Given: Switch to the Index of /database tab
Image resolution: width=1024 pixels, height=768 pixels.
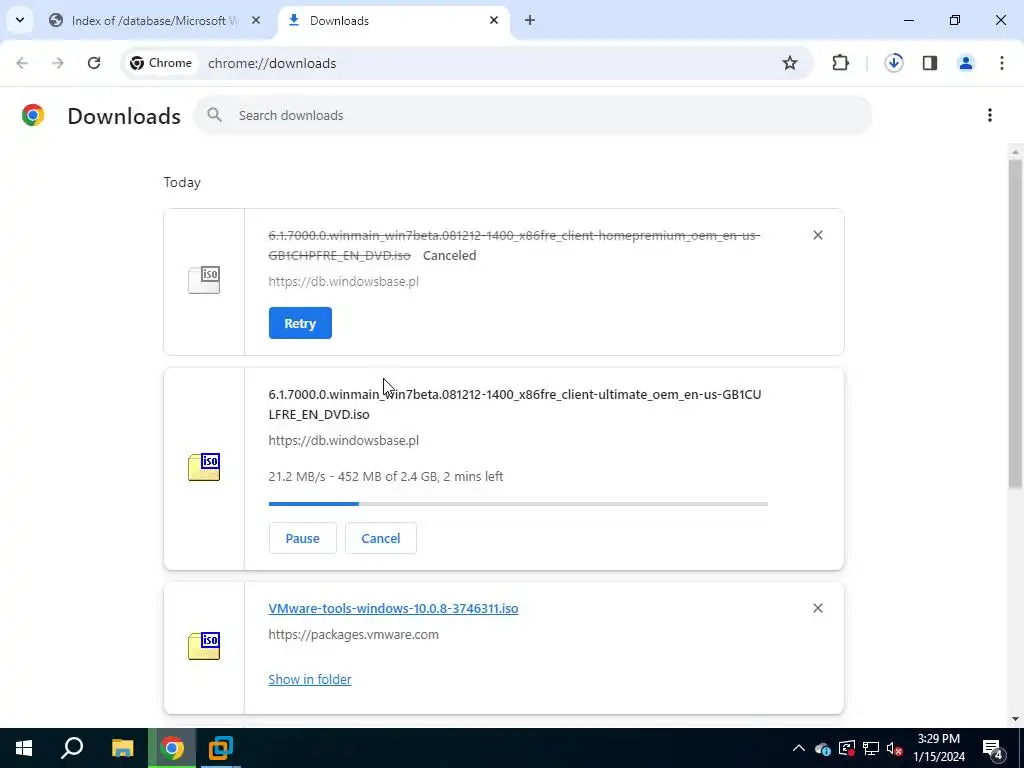Looking at the screenshot, I should point(155,20).
